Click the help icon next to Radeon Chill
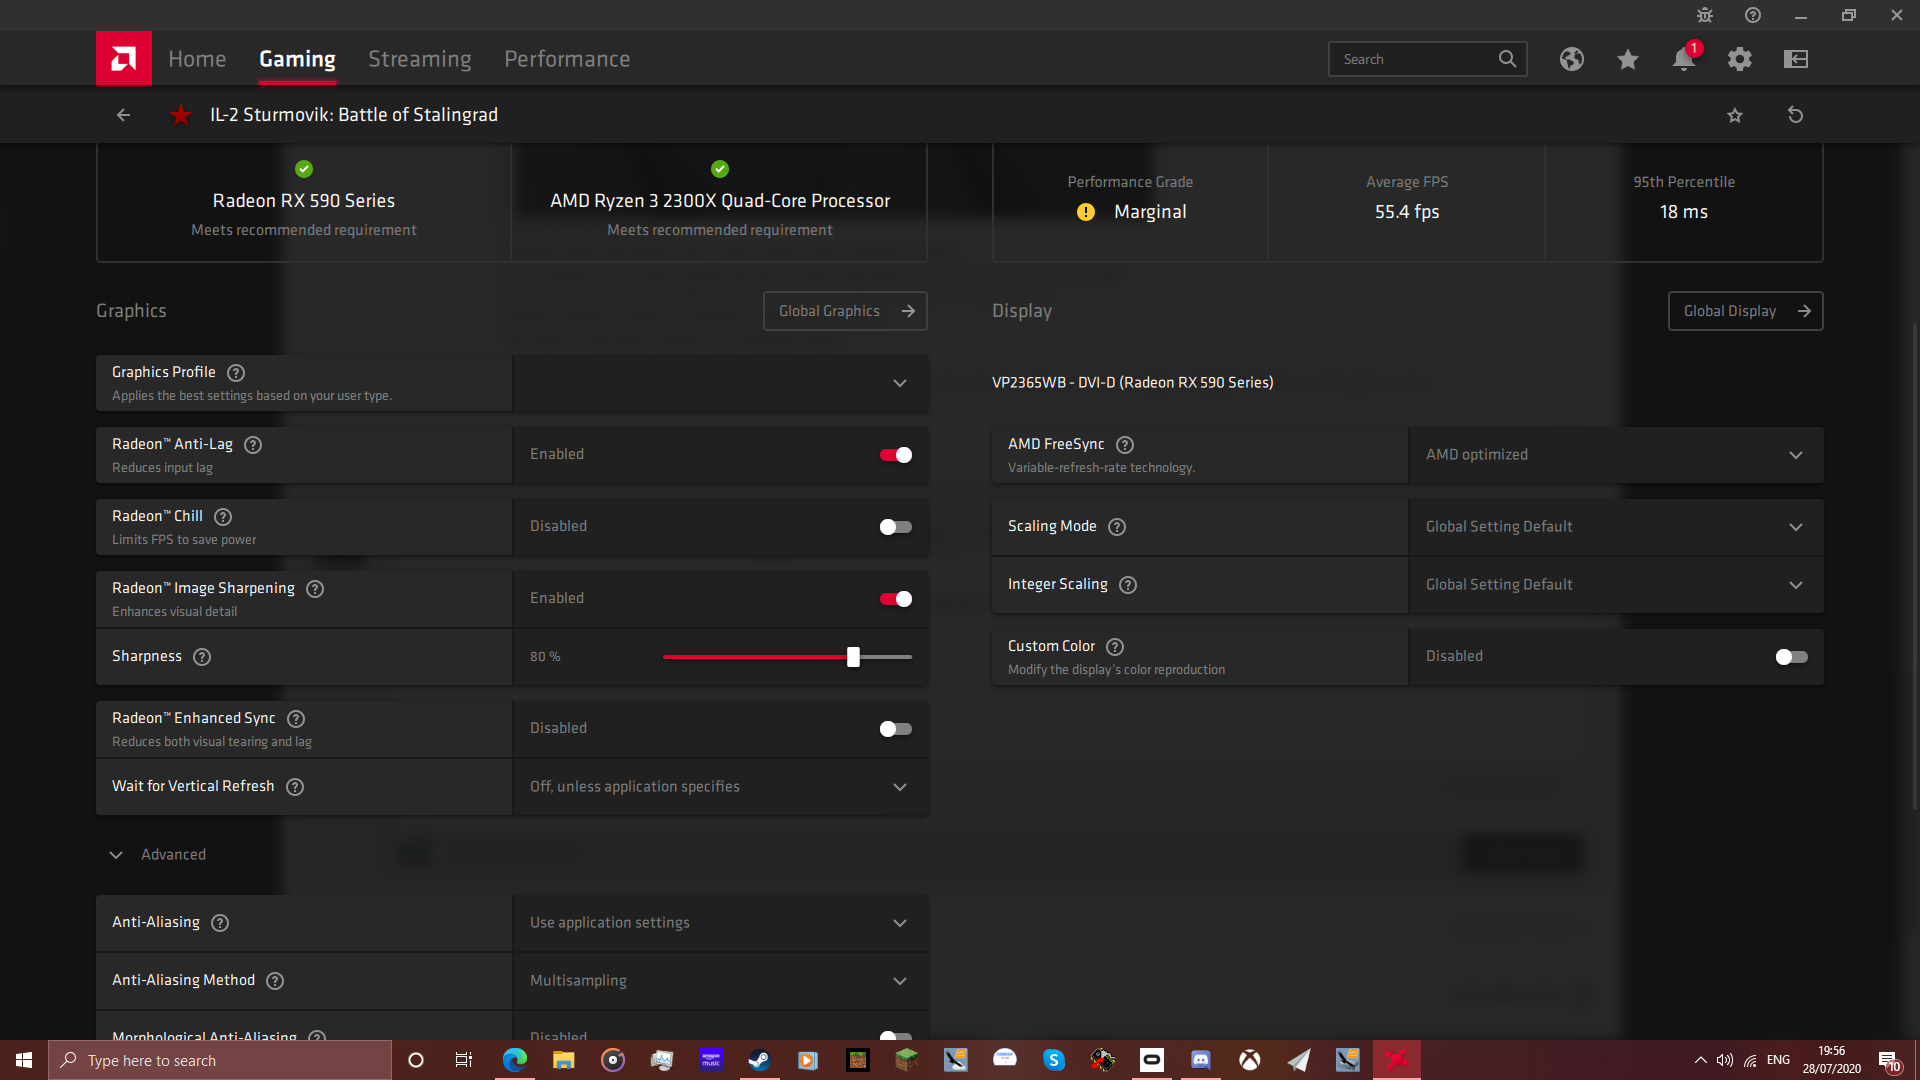Screen dimensions: 1920x1080 pyautogui.click(x=223, y=517)
